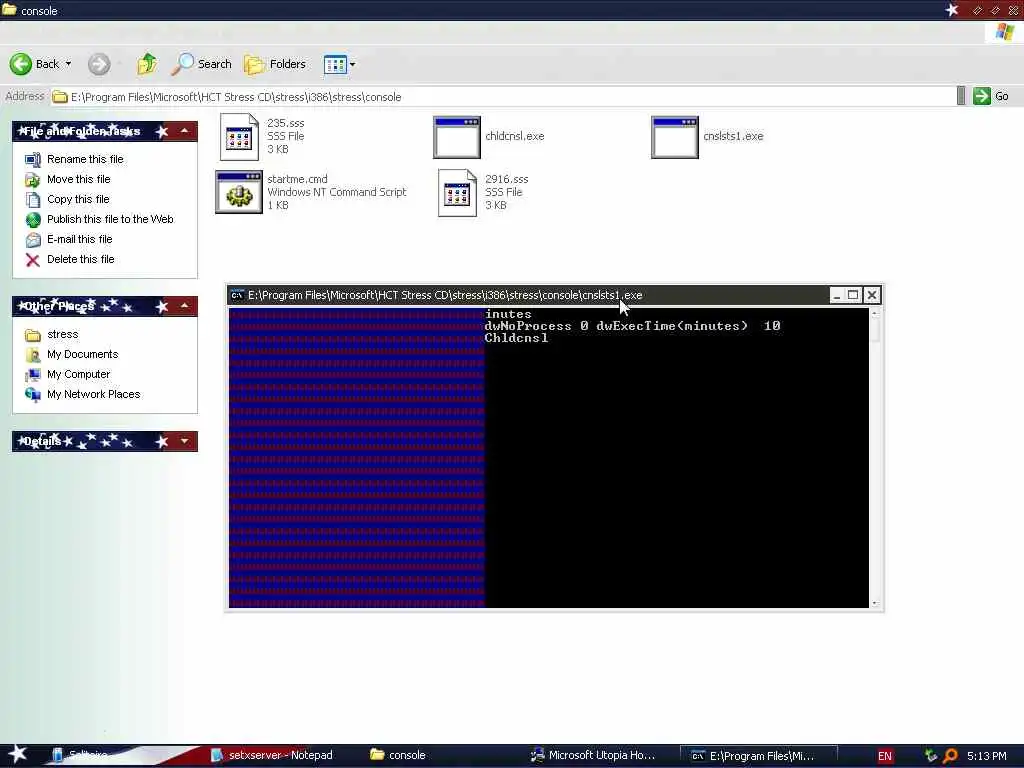
Task: Click the My Documents folder icon
Action: [x=33, y=355]
